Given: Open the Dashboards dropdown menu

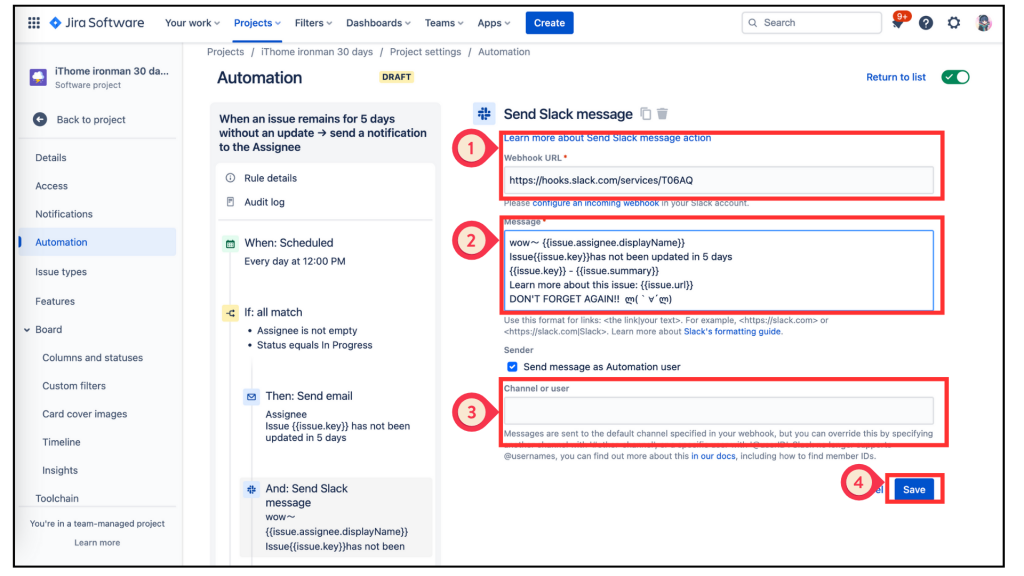Looking at the screenshot, I should coord(378,23).
